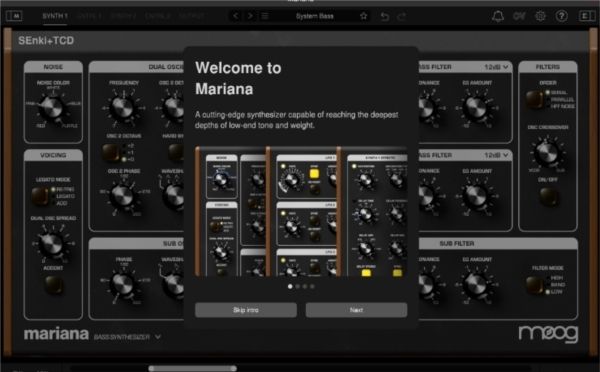
Task: Click the SEnki+TCD title text
Action: tap(46, 41)
